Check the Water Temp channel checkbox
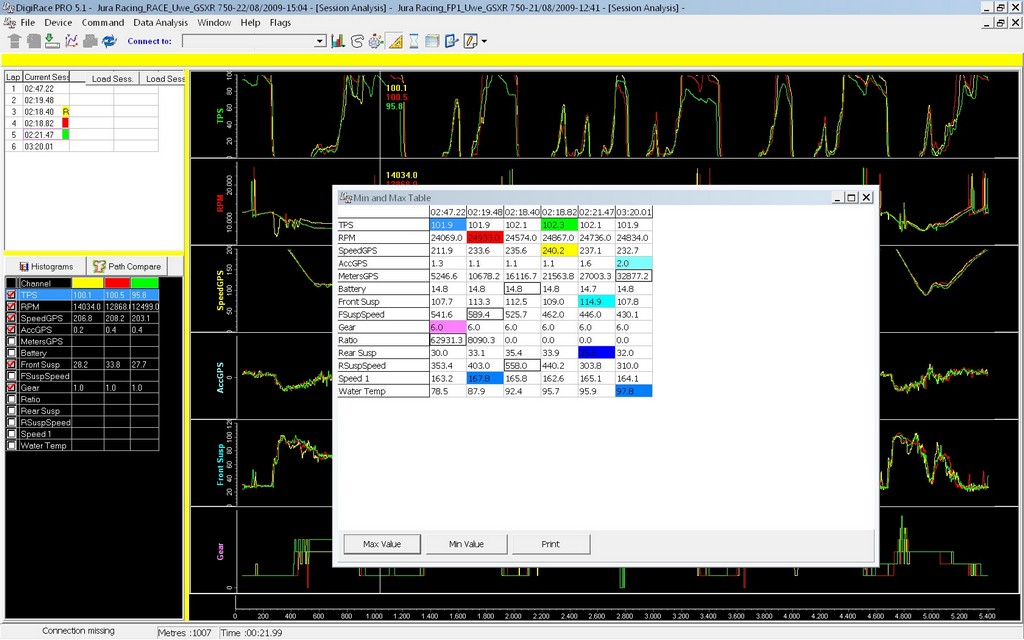 (x=11, y=445)
